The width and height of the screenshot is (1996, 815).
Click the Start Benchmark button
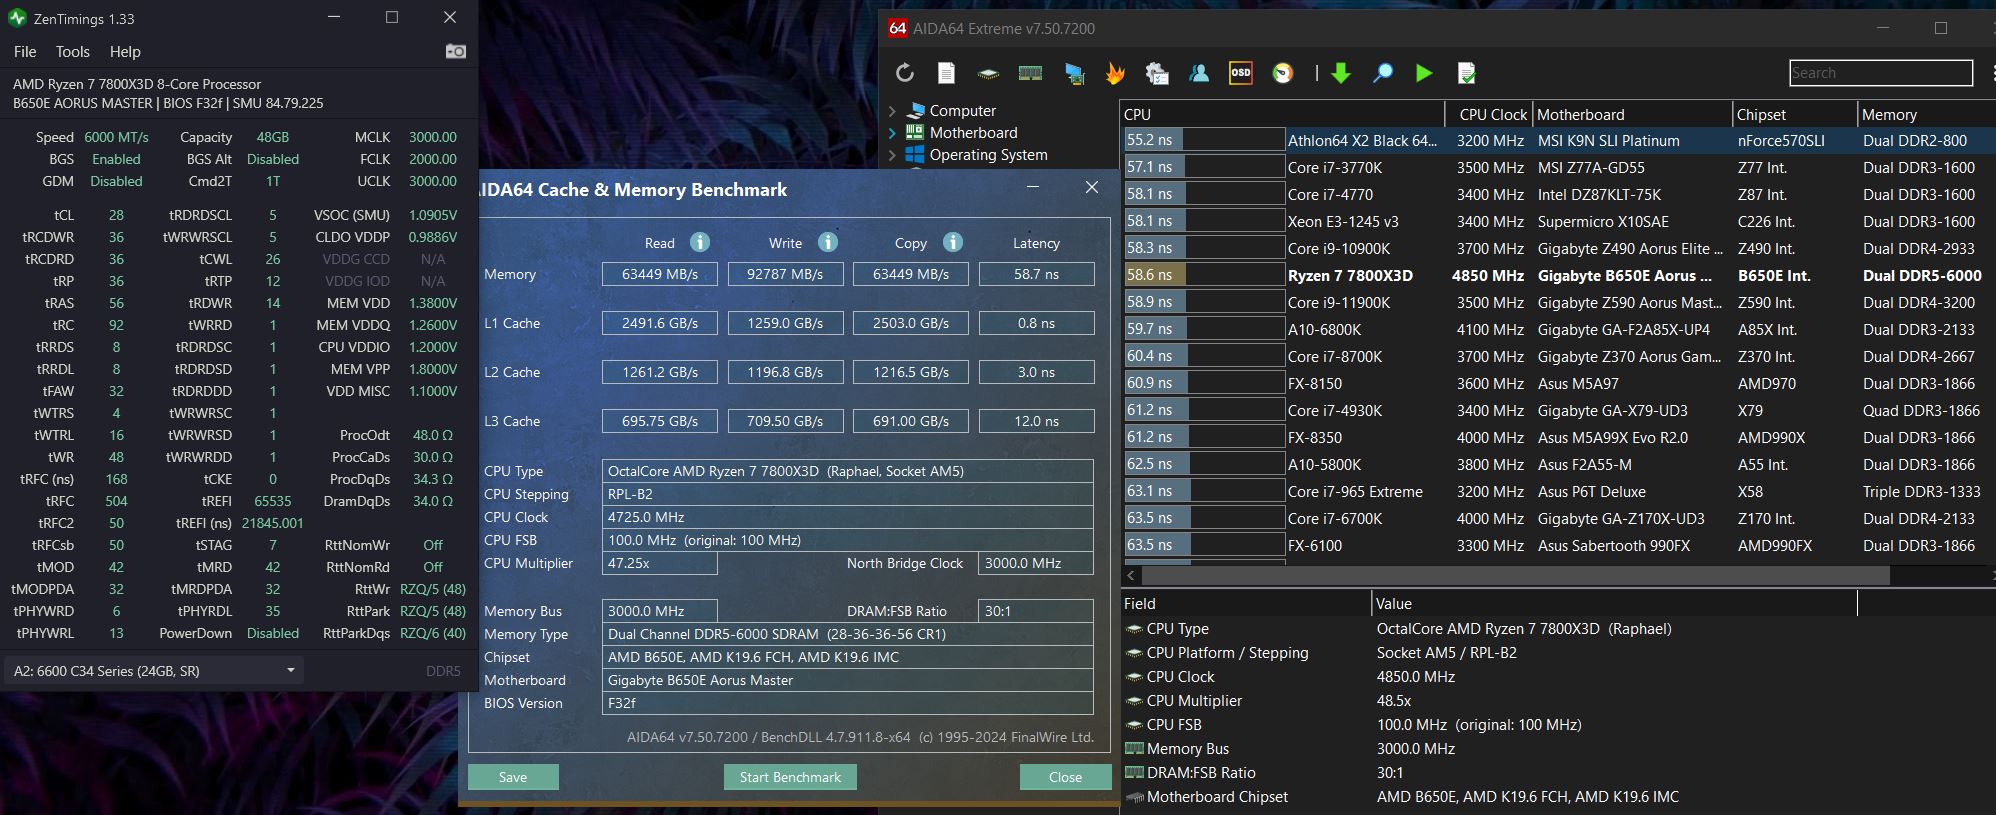pos(790,777)
